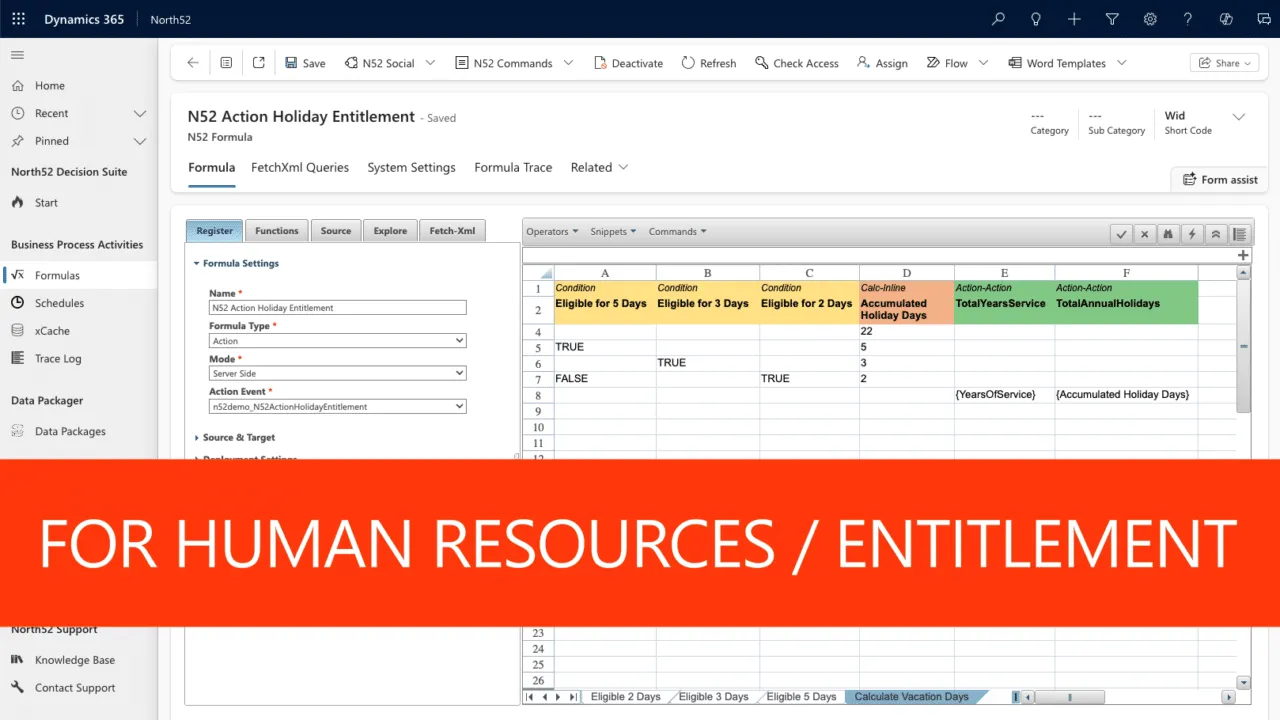Save the formula record
Image resolution: width=1280 pixels, height=720 pixels.
click(x=305, y=63)
